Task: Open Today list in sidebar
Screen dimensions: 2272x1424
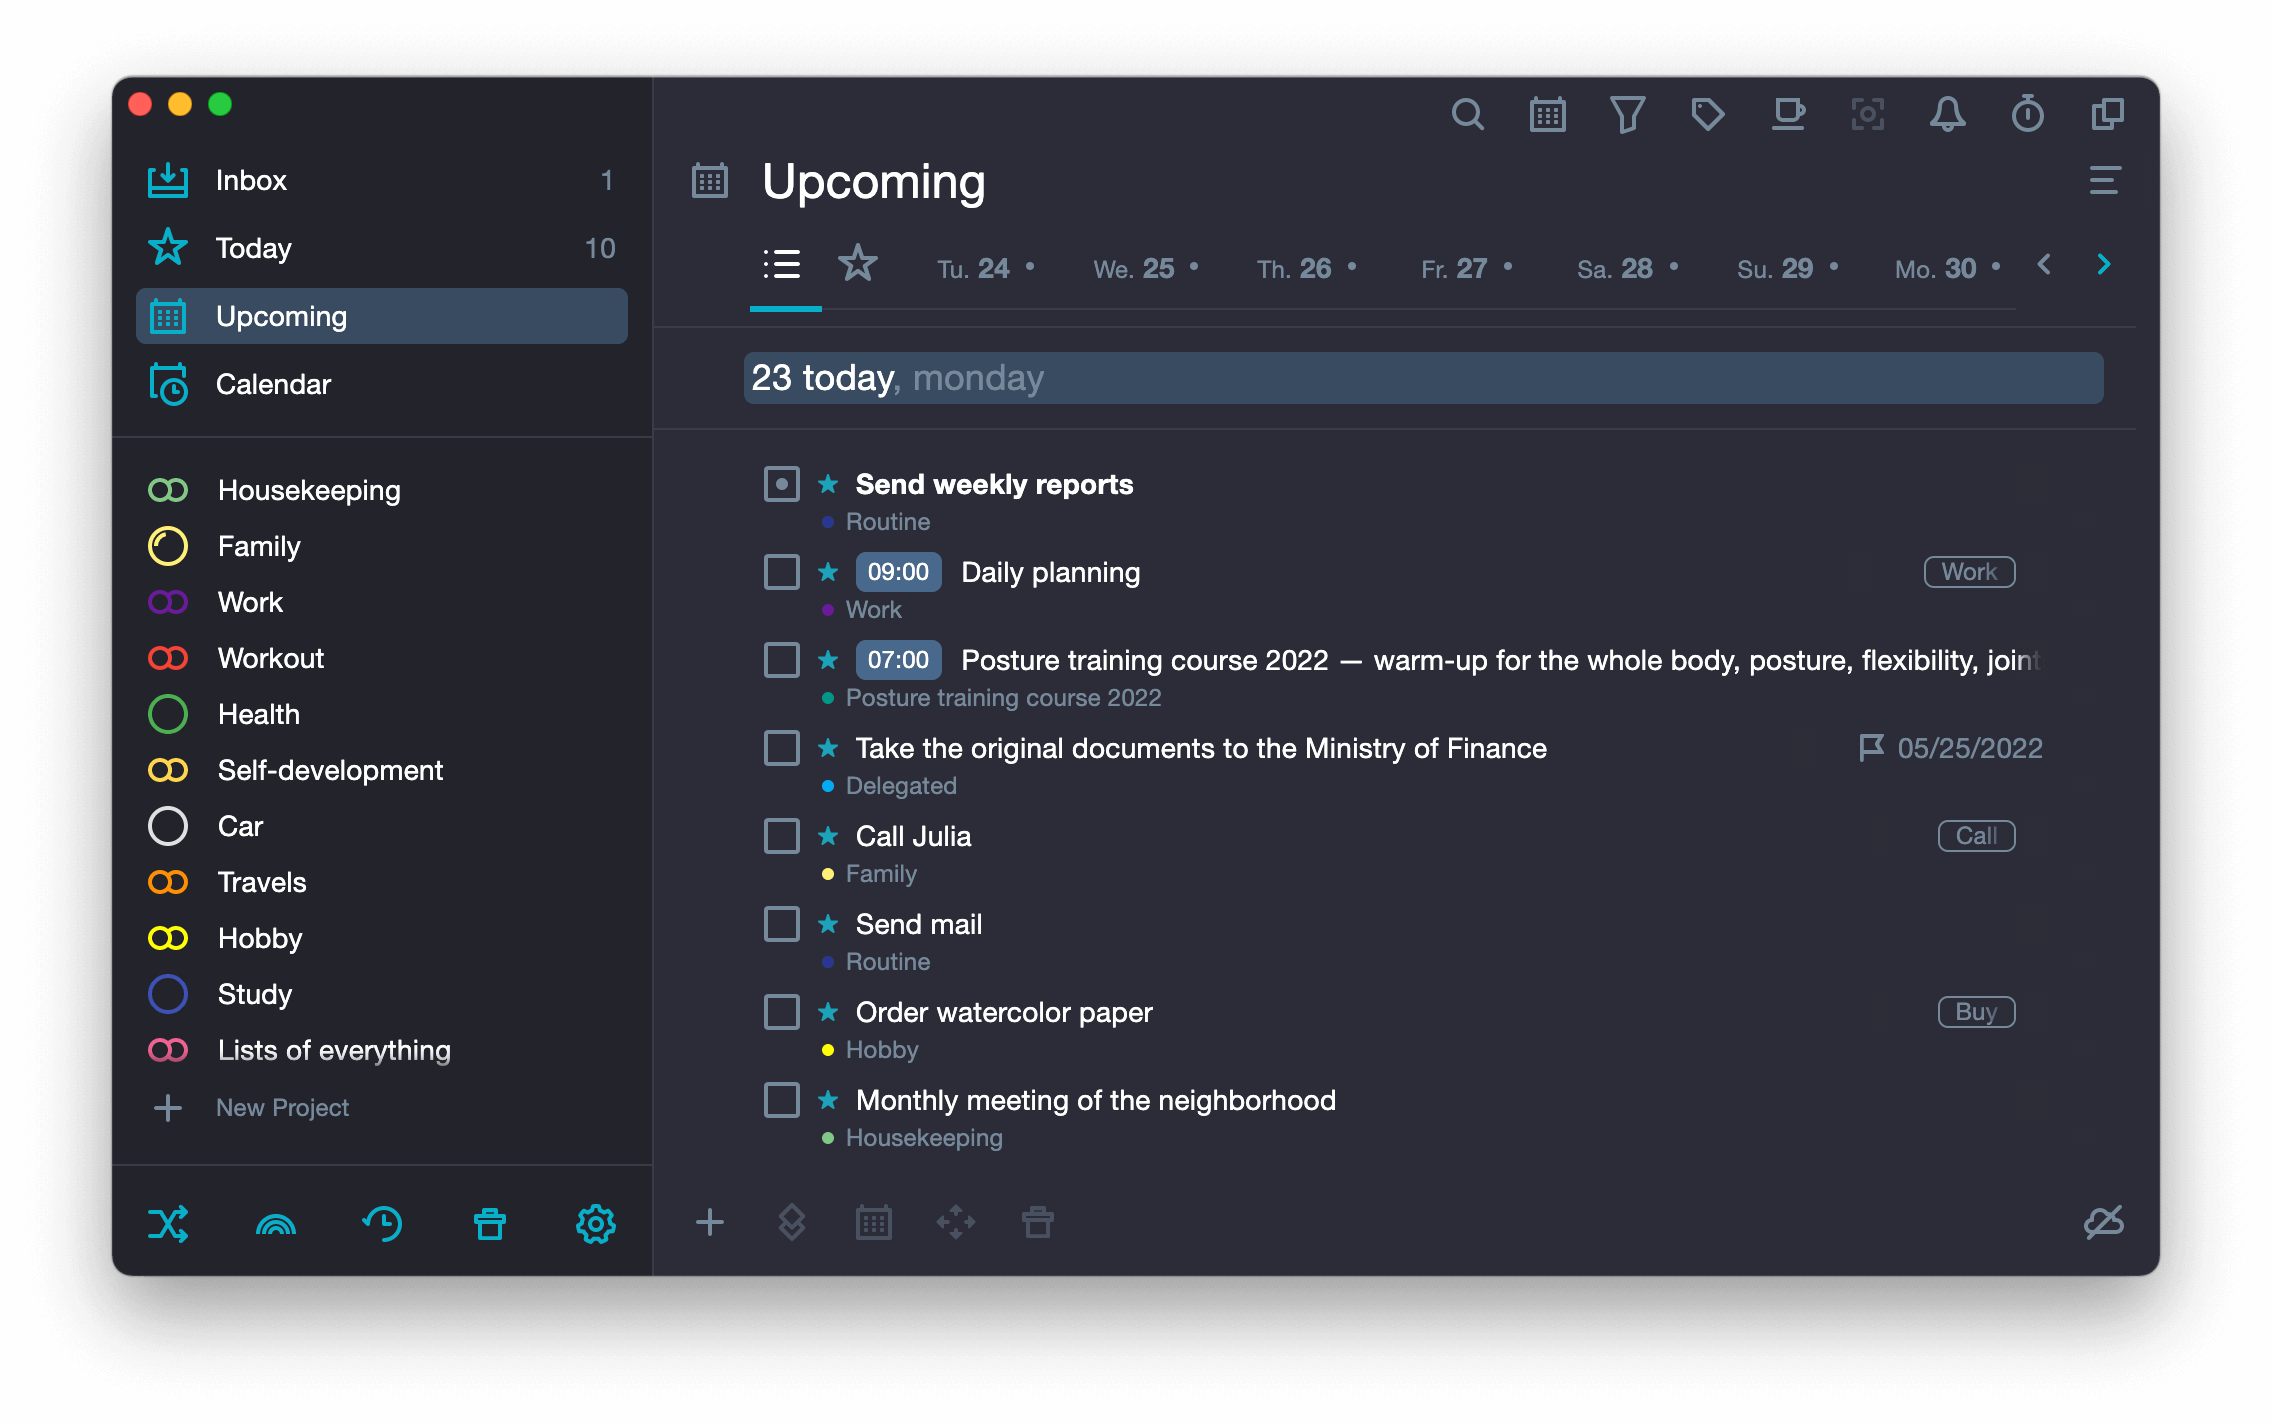Action: [382, 248]
